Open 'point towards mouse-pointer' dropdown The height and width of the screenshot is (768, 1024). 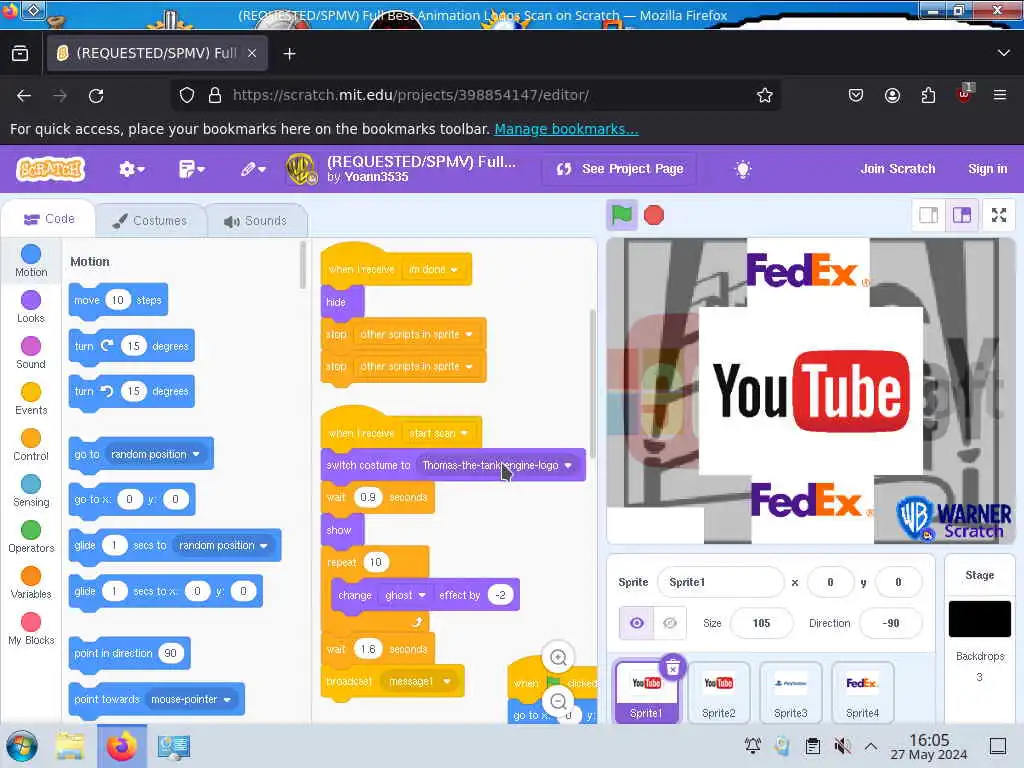click(191, 699)
